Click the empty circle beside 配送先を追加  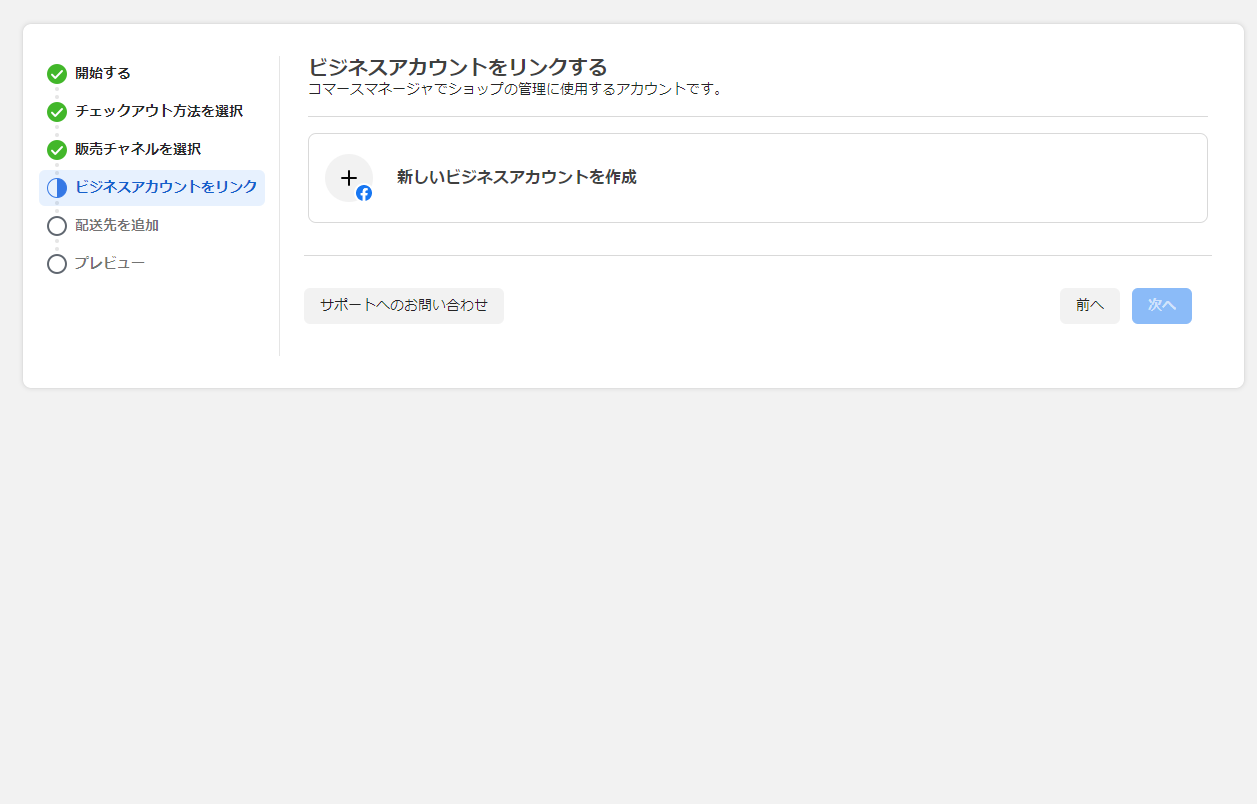pyautogui.click(x=57, y=226)
